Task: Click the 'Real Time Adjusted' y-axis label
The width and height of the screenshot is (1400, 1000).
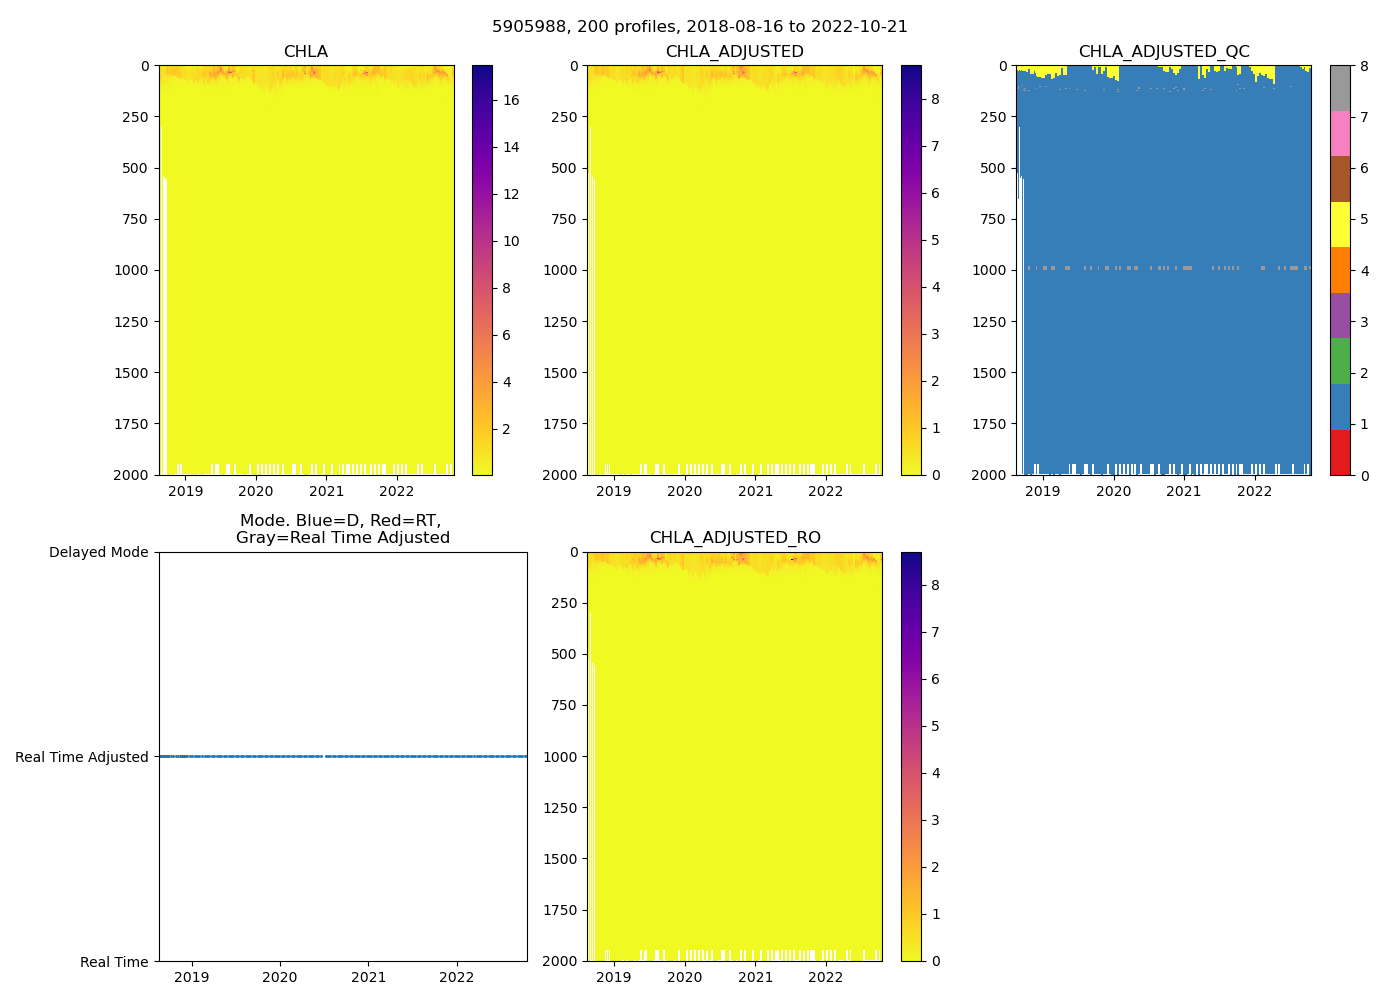Action: pyautogui.click(x=82, y=758)
